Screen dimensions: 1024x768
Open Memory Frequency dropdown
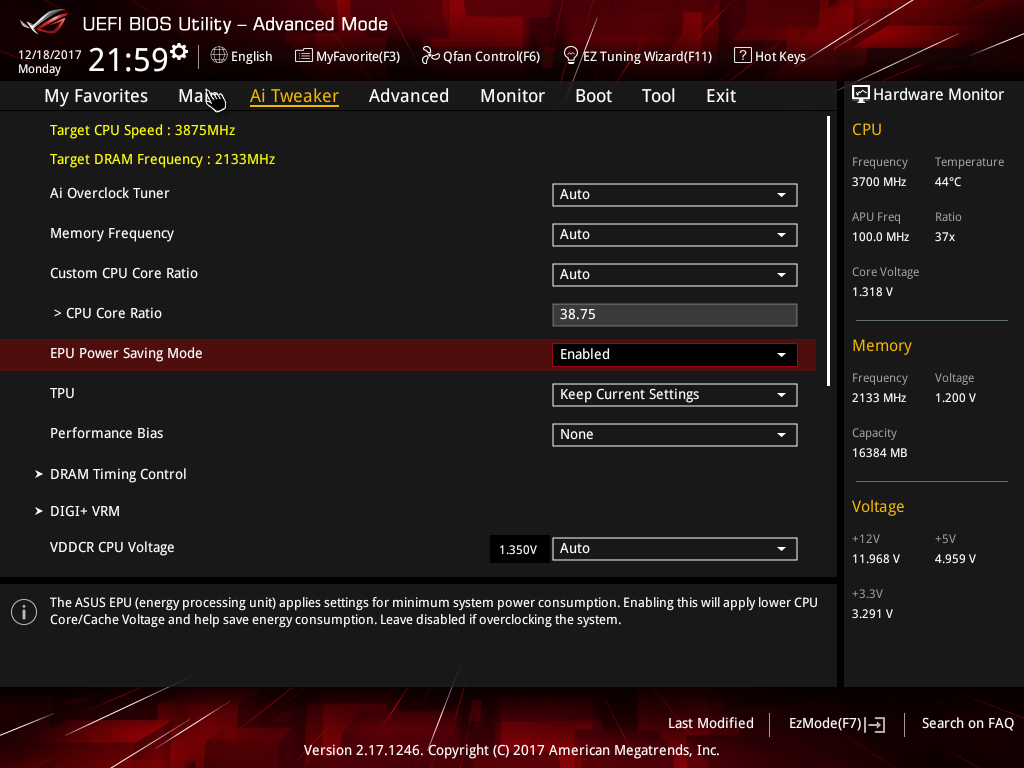point(675,234)
